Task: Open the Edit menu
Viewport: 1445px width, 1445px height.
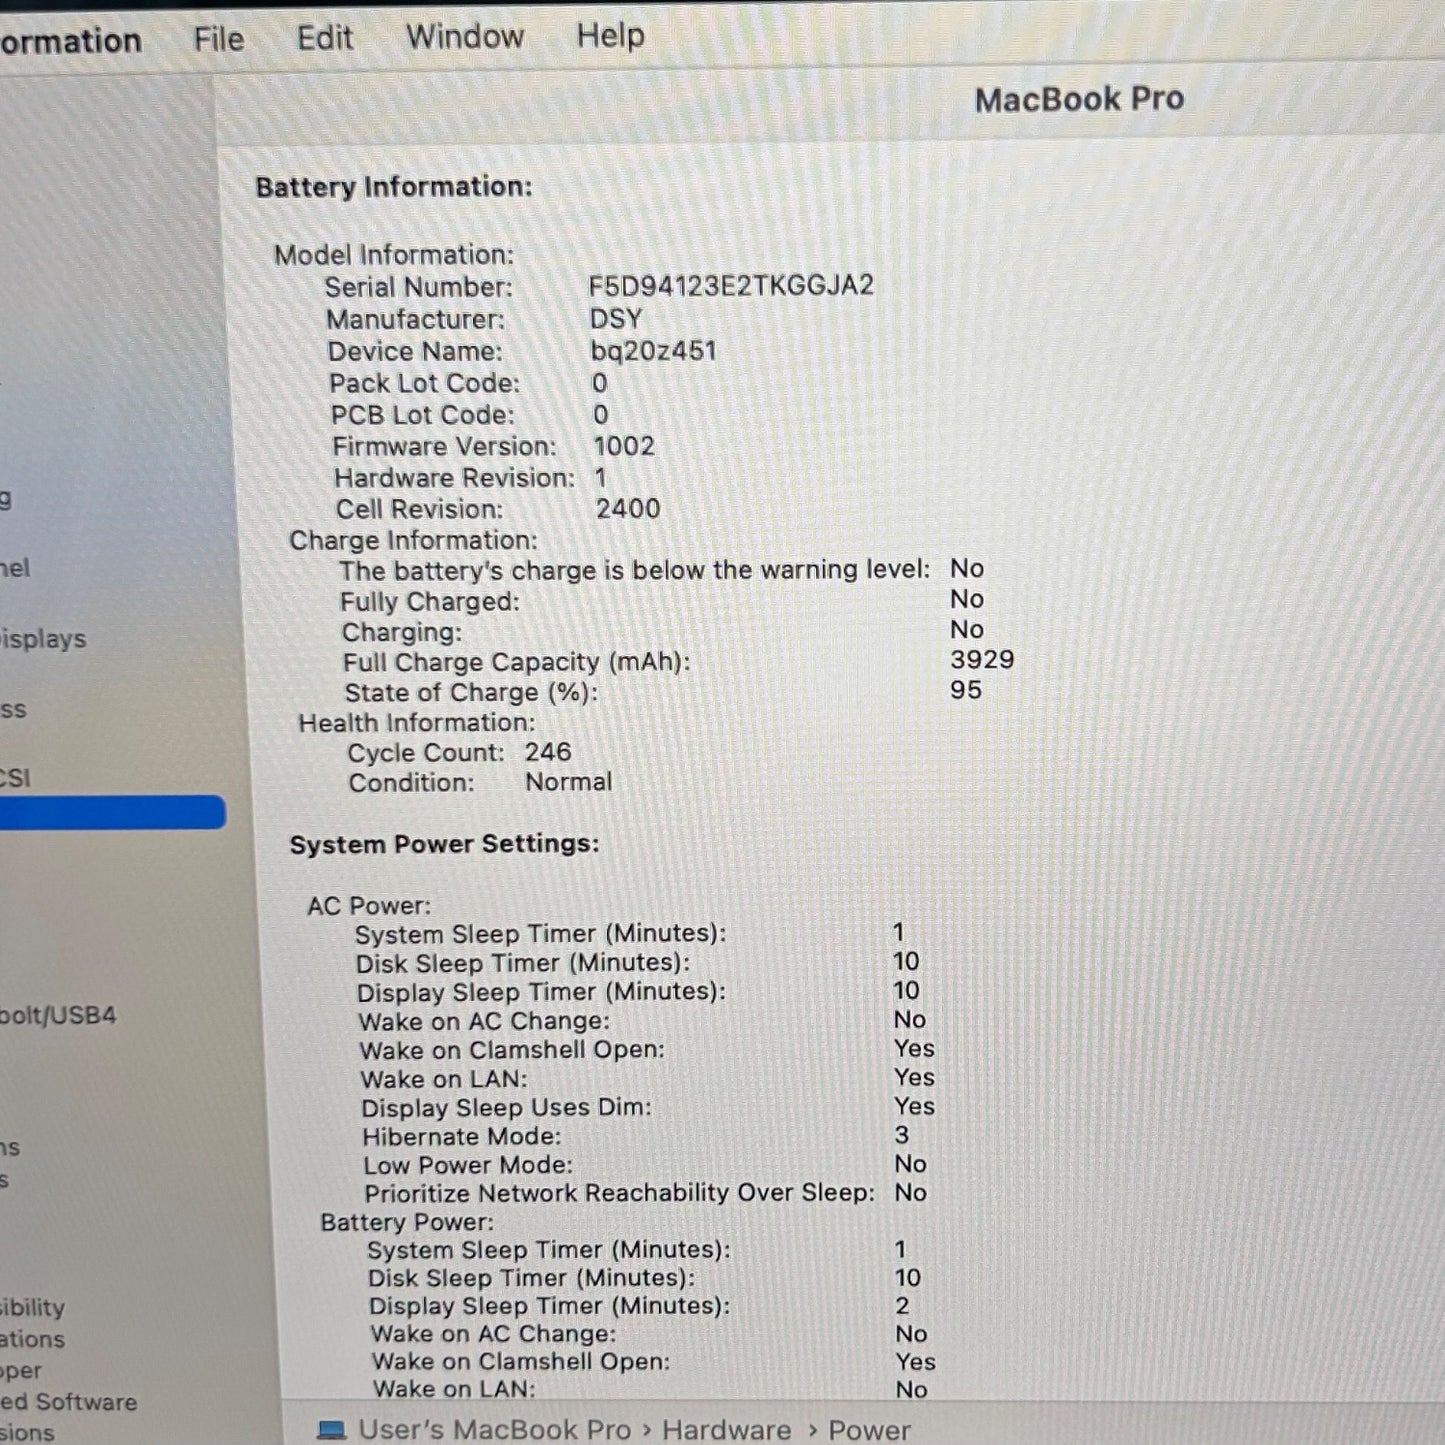Action: click(x=324, y=38)
